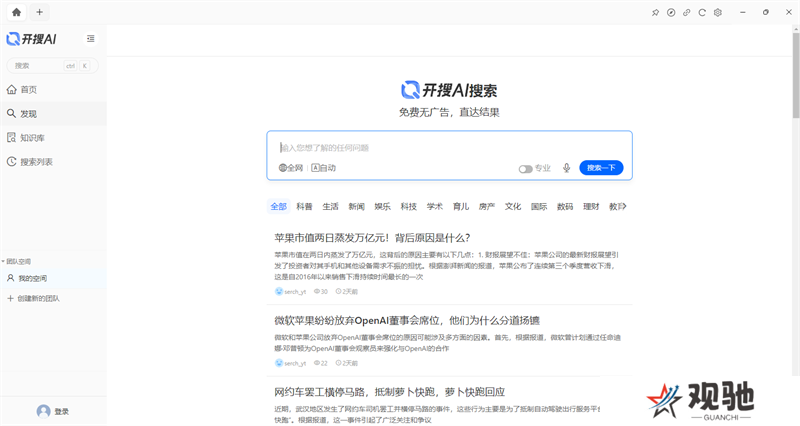Image resolution: width=800 pixels, height=426 pixels.
Task: Select the 文化 category tab
Action: tap(513, 206)
